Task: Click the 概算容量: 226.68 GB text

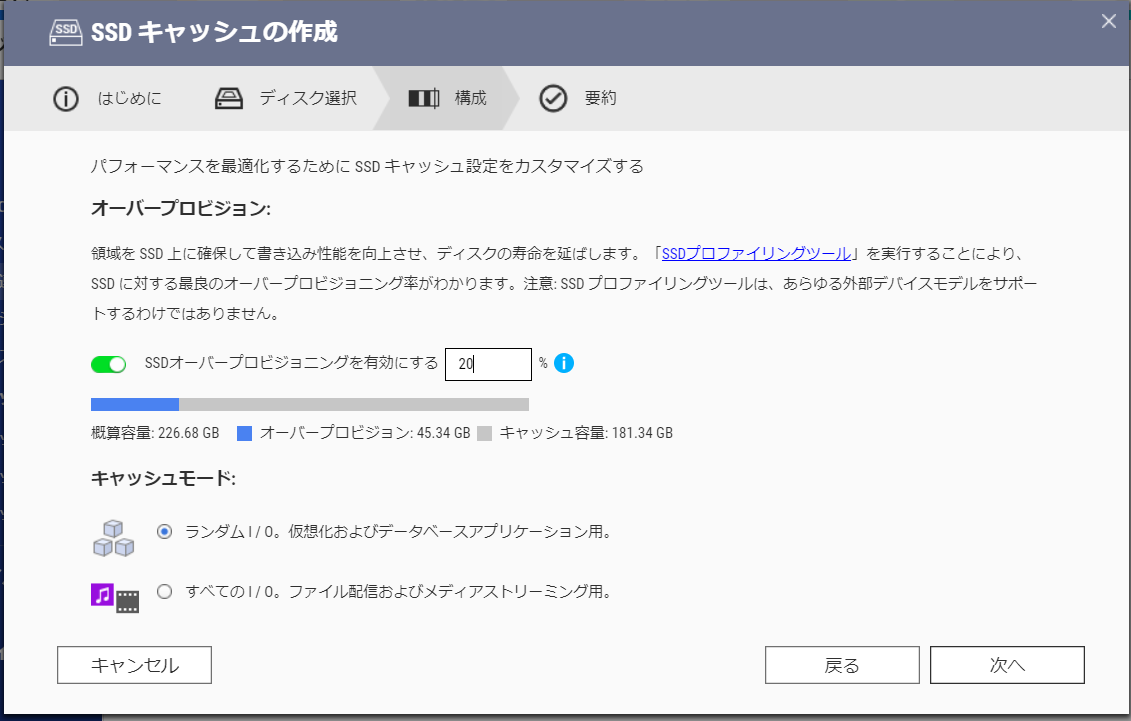Action: pos(155,433)
